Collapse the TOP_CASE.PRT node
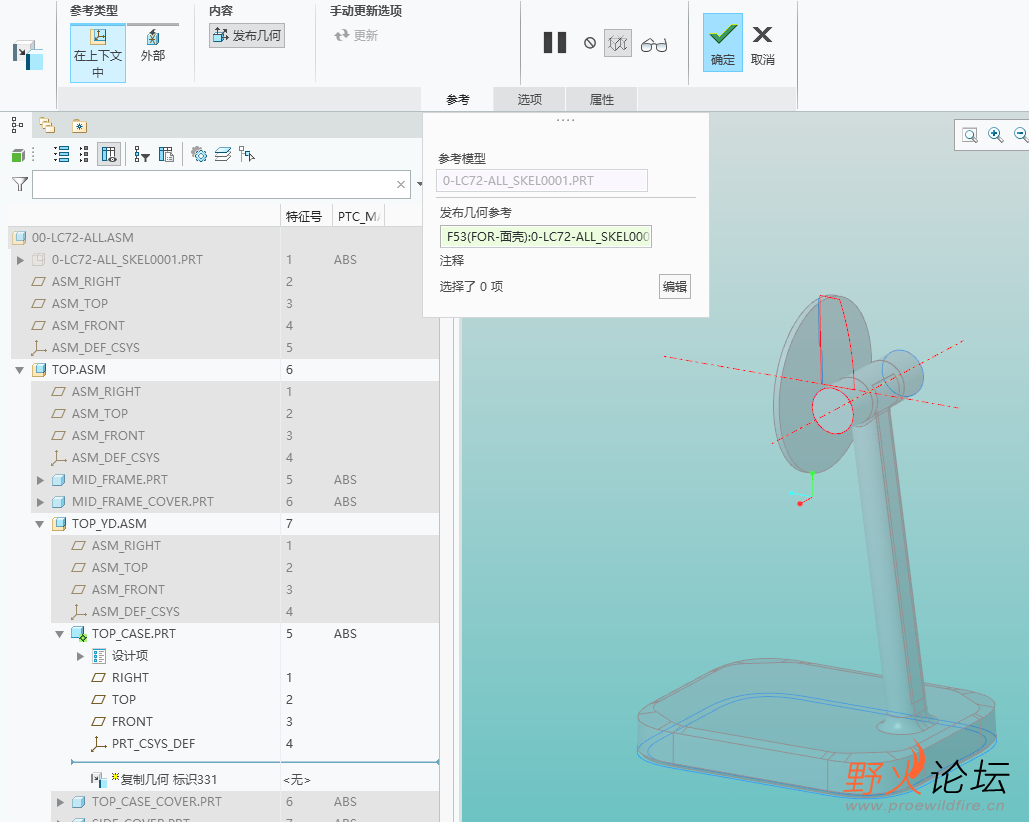Screen dimensions: 1029x822 [x=60, y=634]
